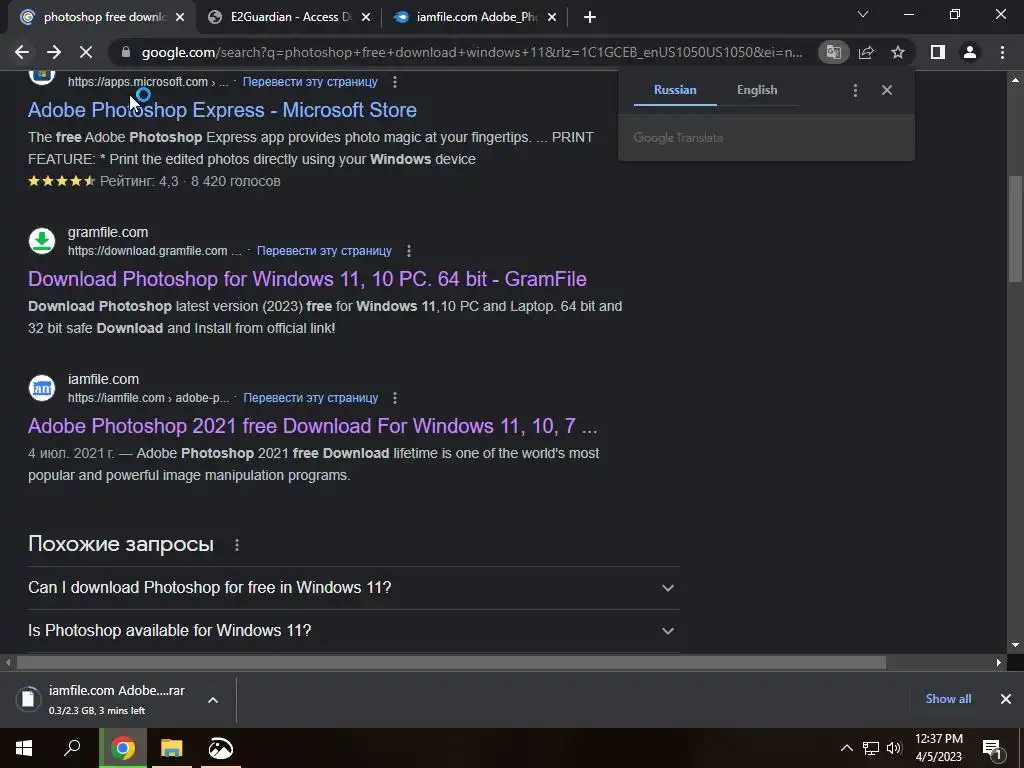Open the Google Translate icon in address bar
The image size is (1024, 768).
coord(833,52)
